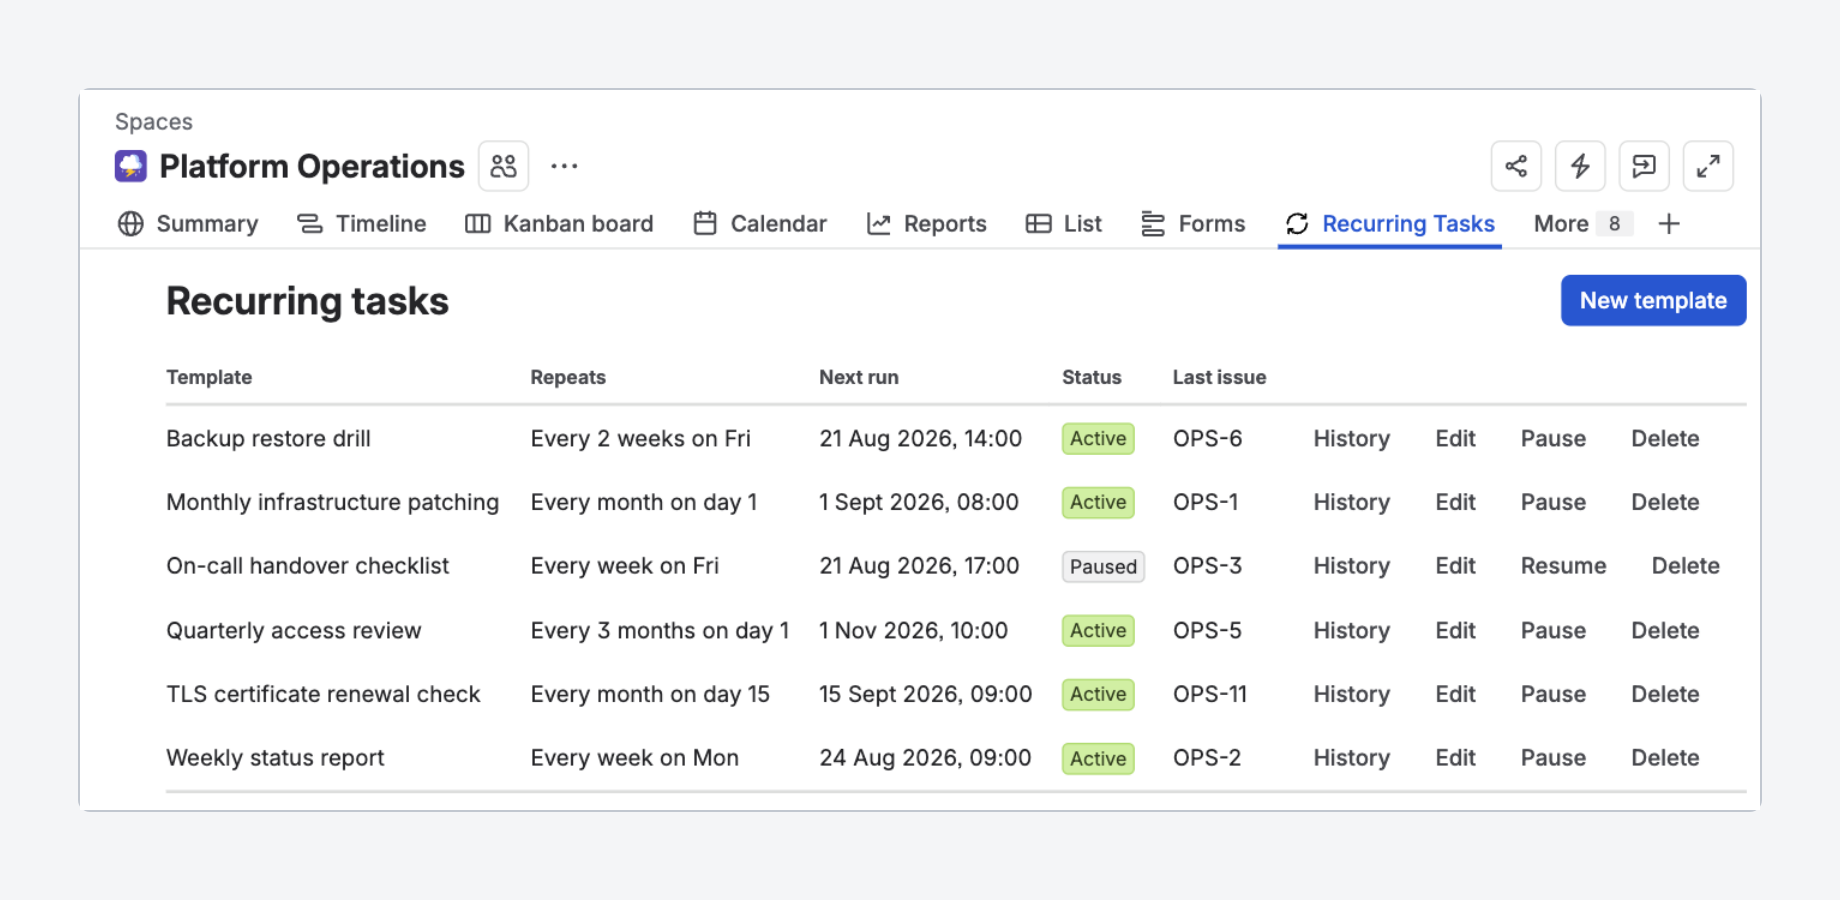
Task: Resume the On-call handover checklist template
Action: (x=1564, y=566)
